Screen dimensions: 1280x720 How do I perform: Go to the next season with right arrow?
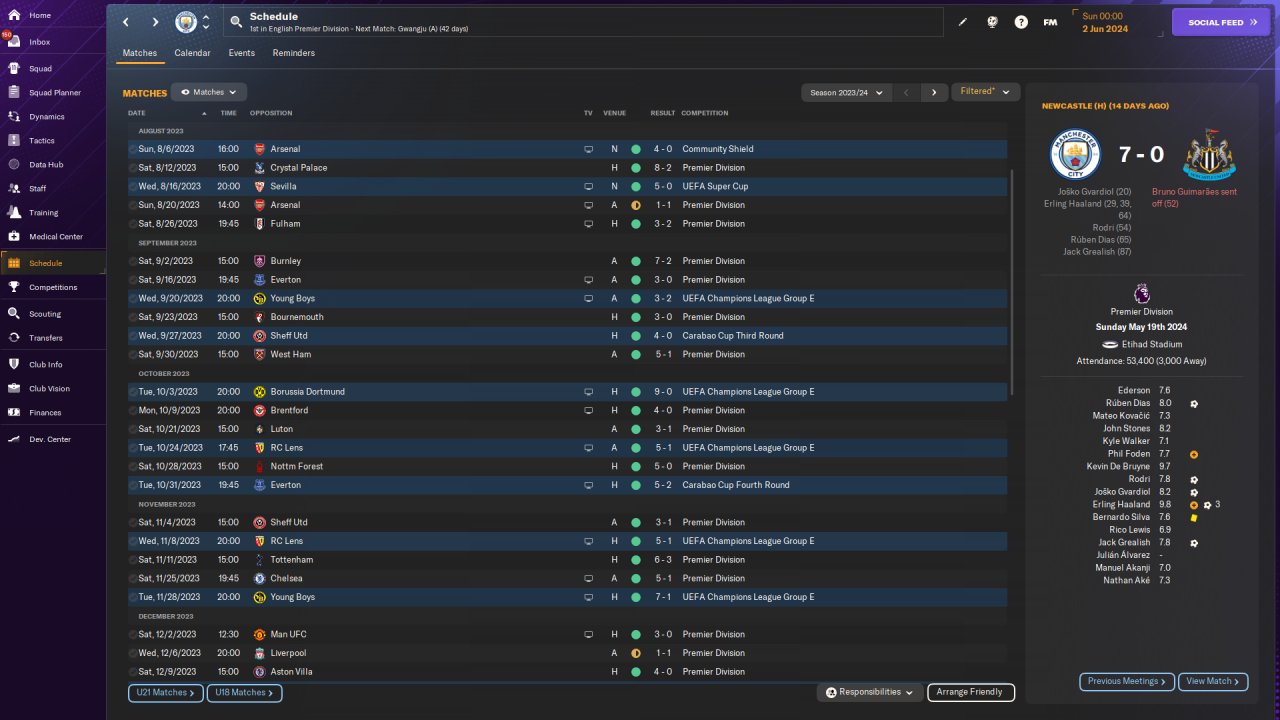point(934,93)
